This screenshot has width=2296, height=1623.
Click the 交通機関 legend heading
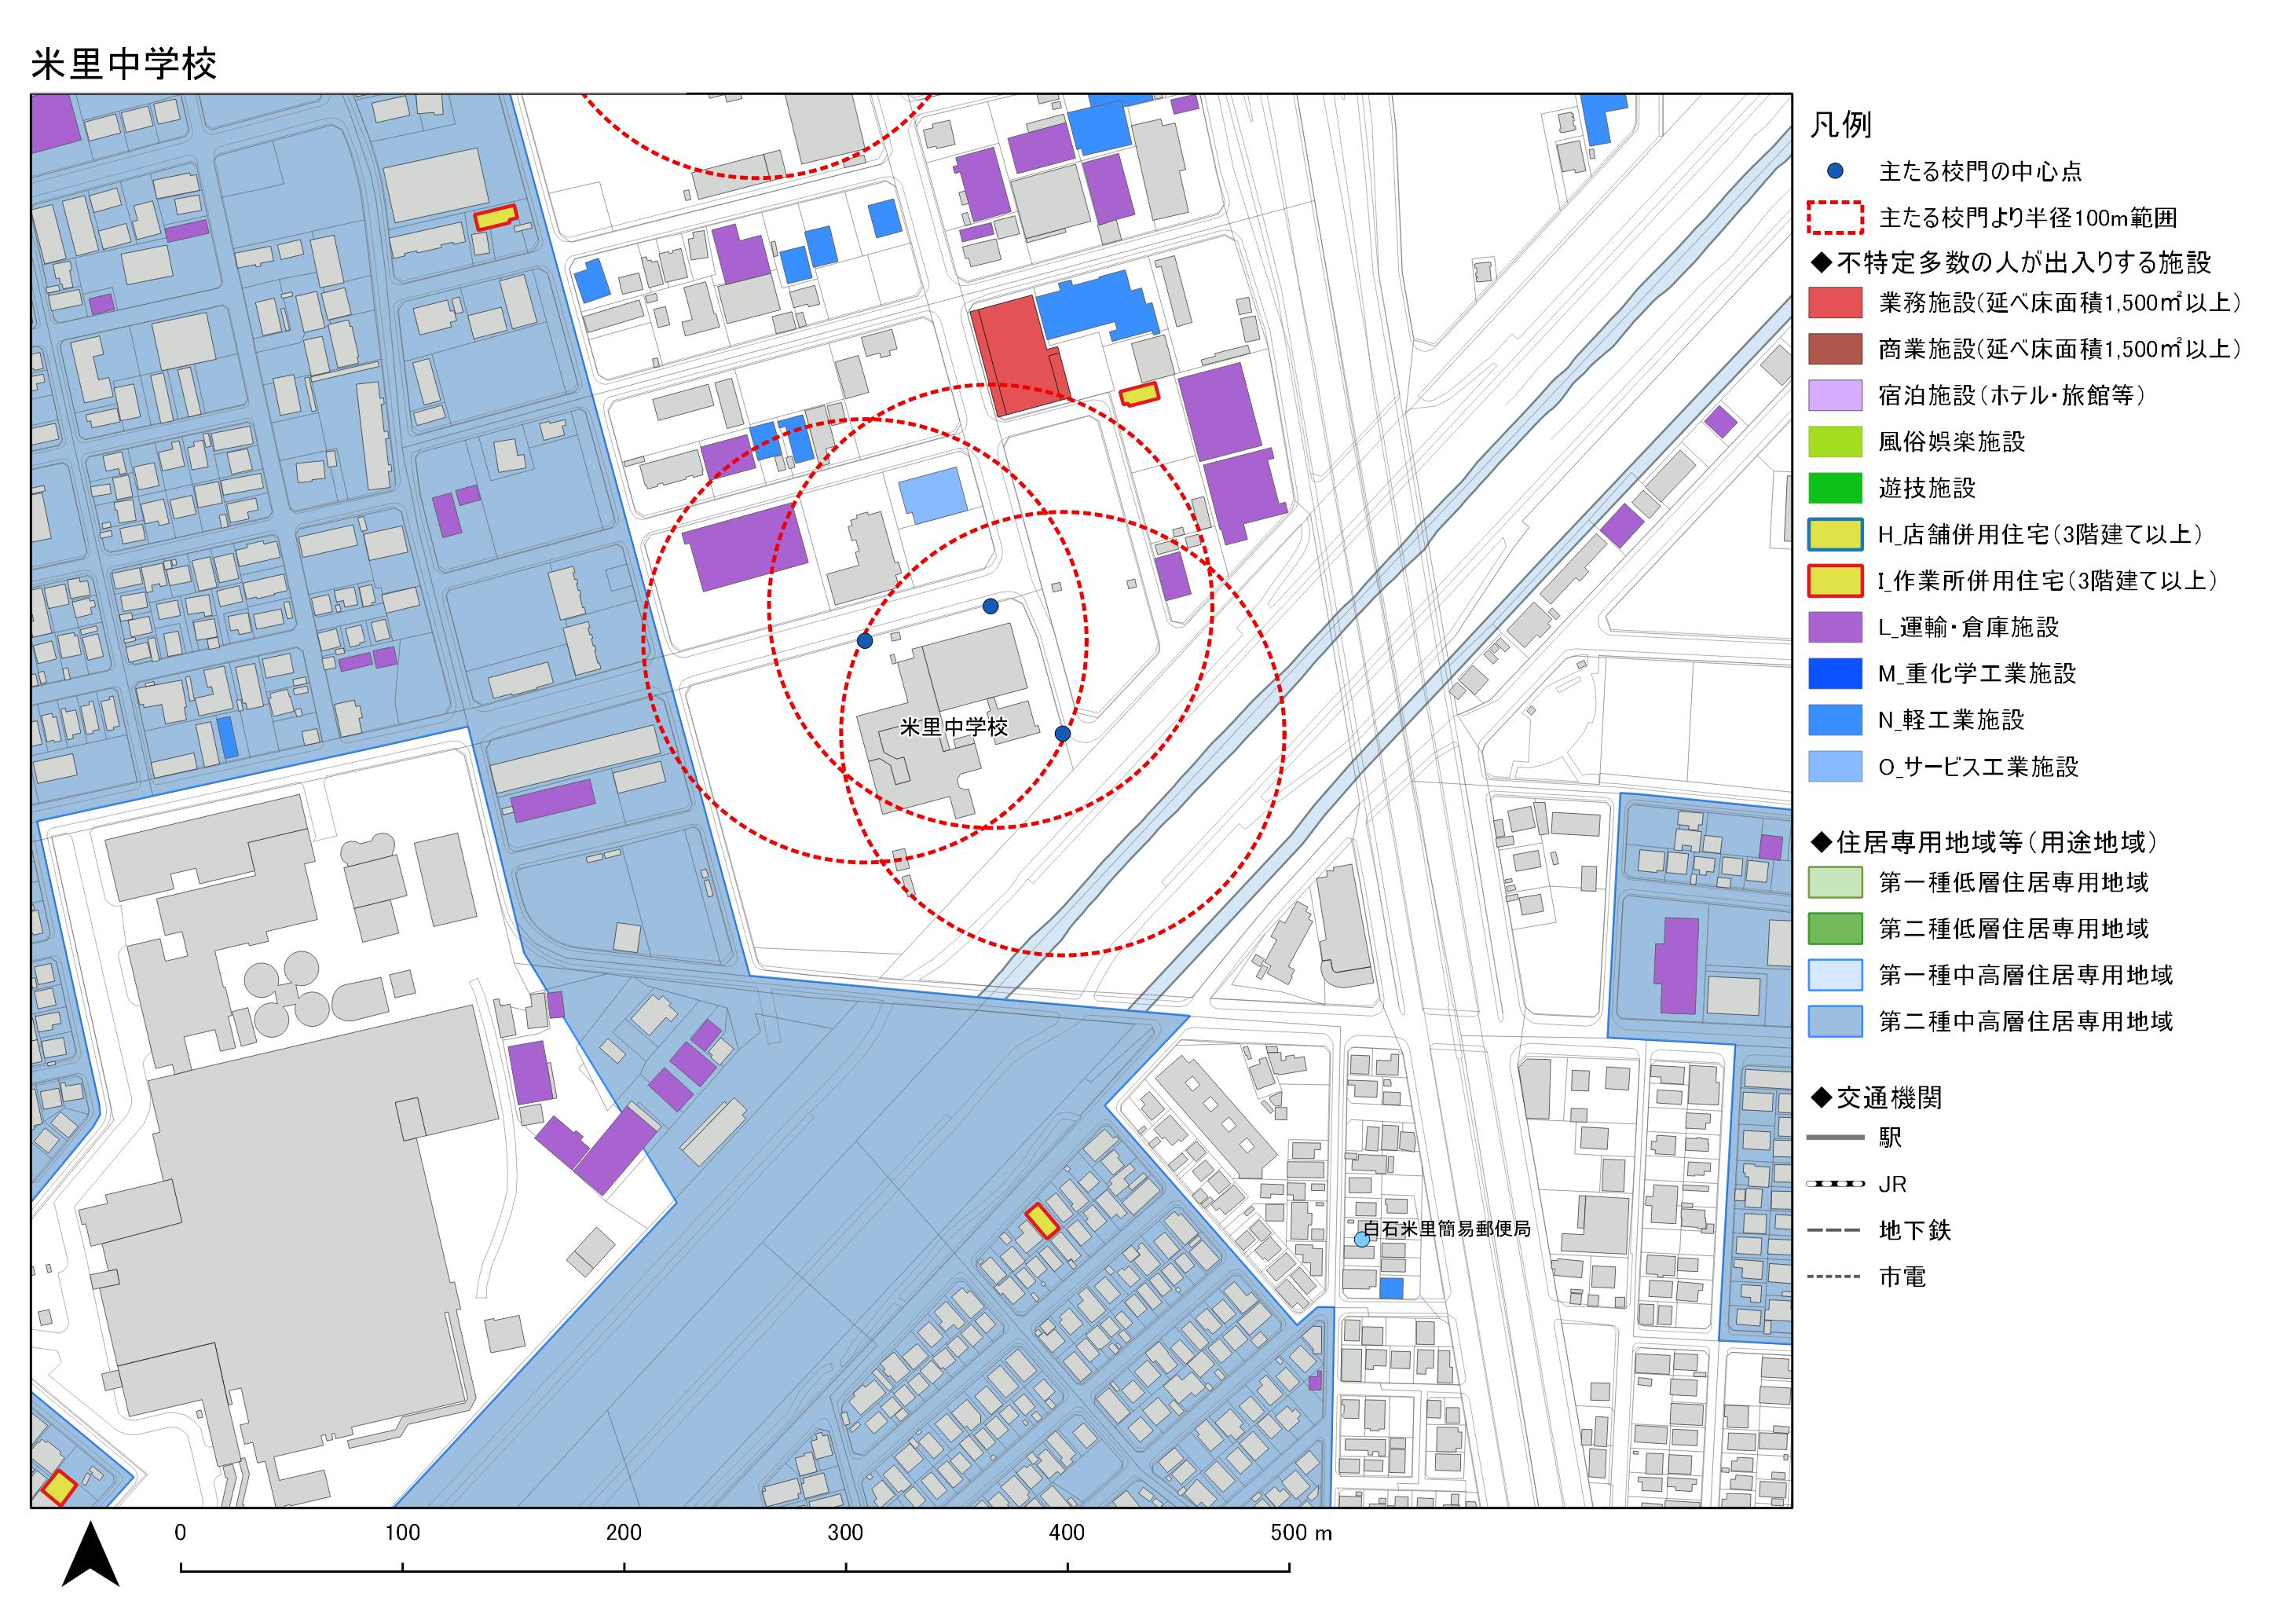coord(1876,1097)
